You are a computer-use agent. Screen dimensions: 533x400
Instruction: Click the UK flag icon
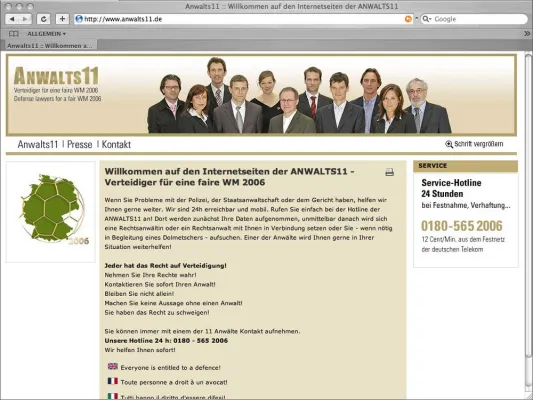coord(113,366)
